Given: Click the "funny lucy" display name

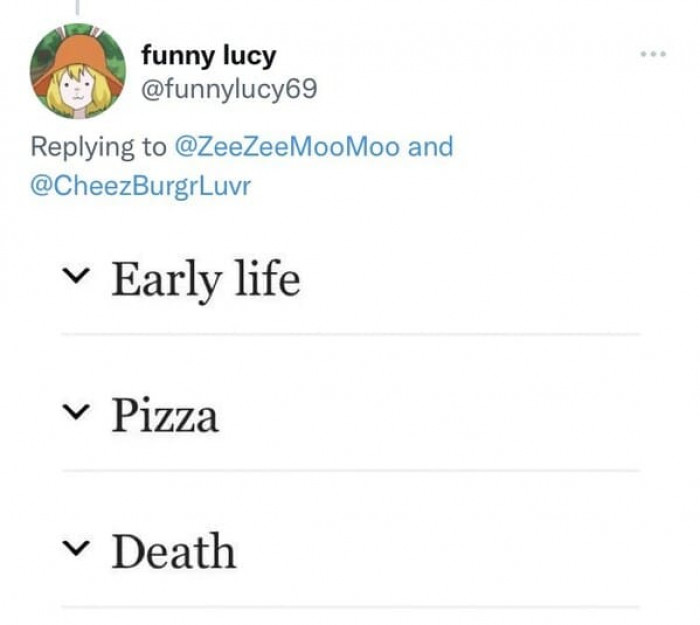Looking at the screenshot, I should tap(207, 54).
